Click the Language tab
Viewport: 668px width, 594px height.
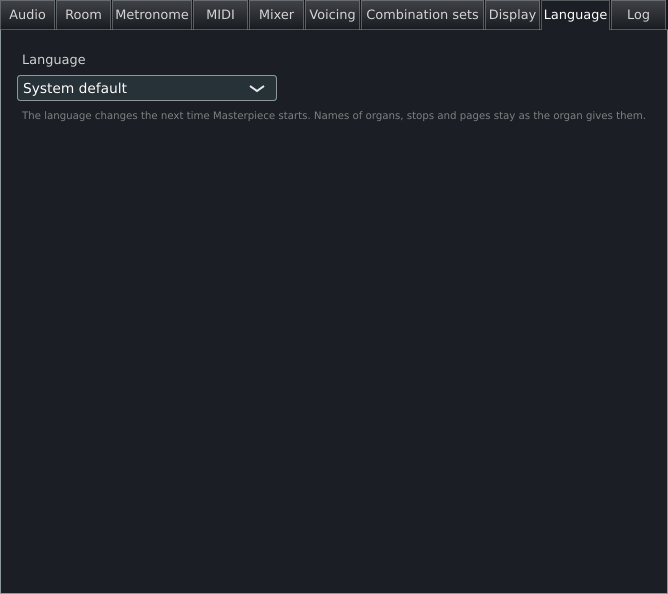pos(575,15)
